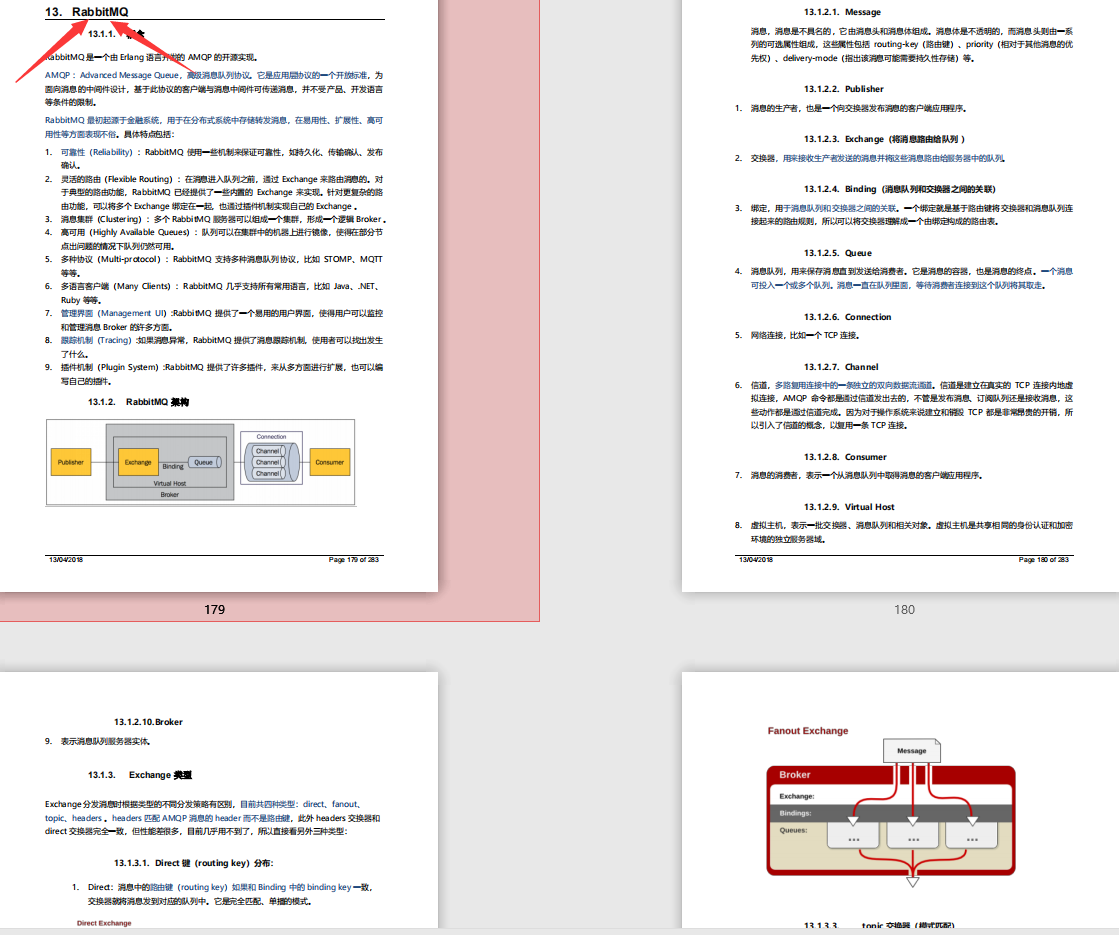Click the heading "13.1.2.8. Consumer"
Screen dimensions: 1119x935
pyautogui.click(x=846, y=457)
